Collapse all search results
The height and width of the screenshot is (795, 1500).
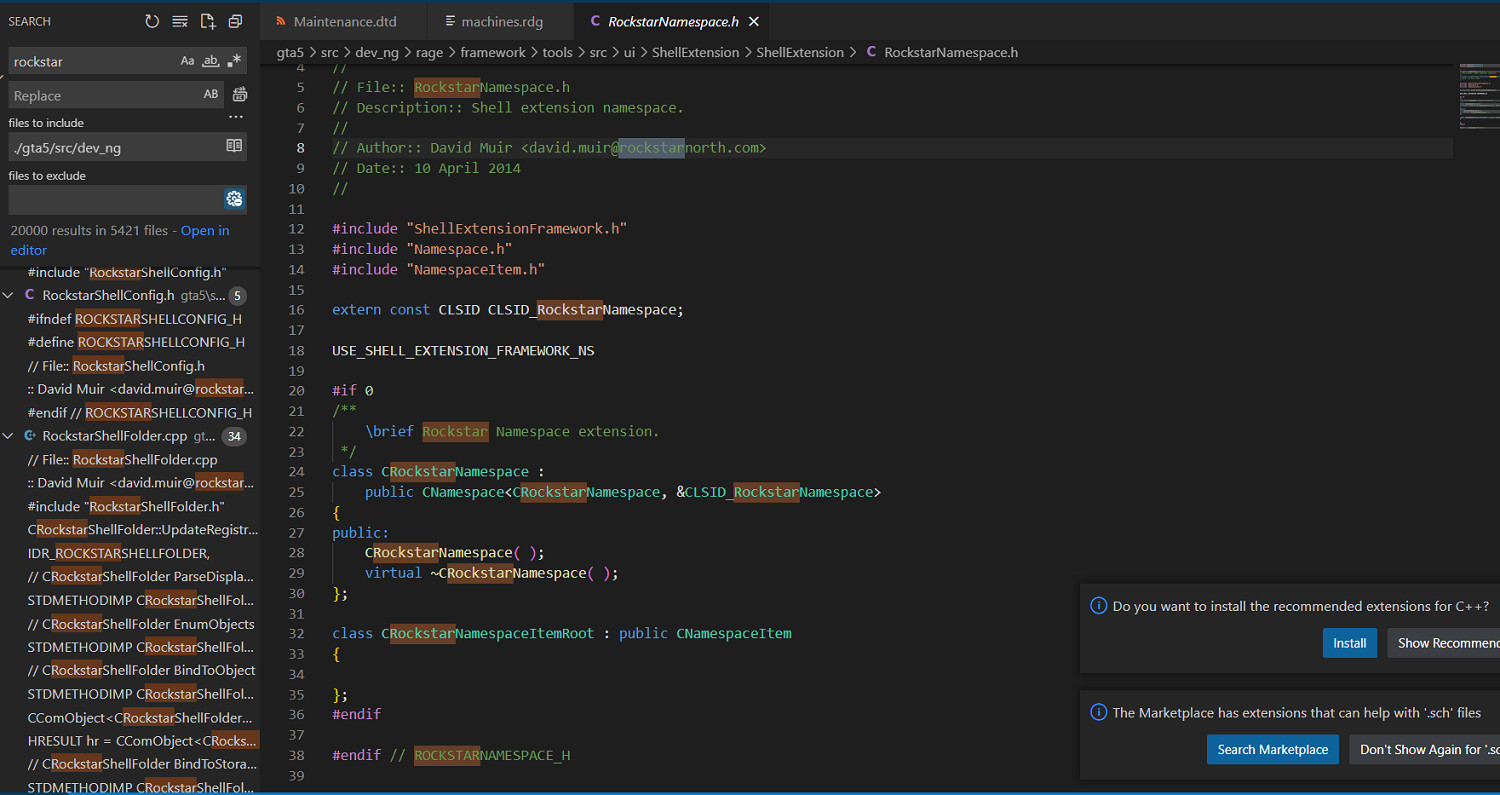(x=235, y=21)
